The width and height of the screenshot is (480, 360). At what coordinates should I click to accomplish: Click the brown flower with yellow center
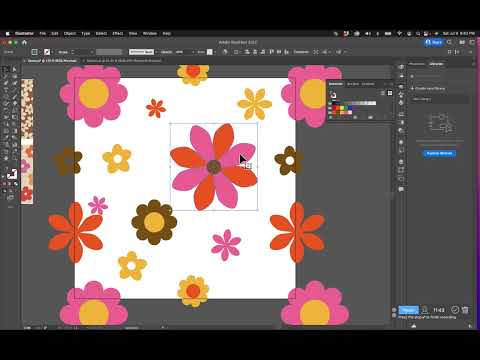coord(154,222)
